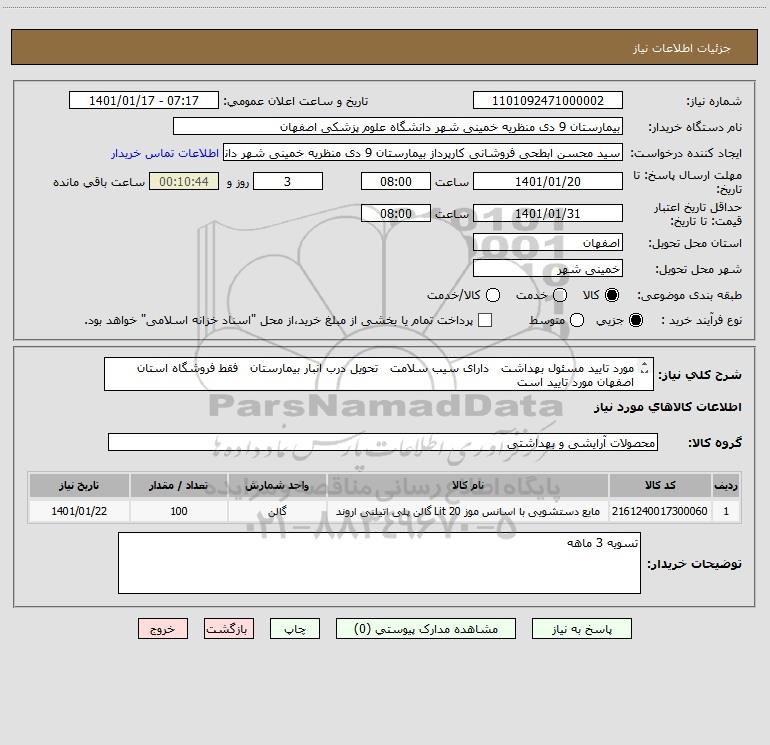Click the ردیف column header

[726, 485]
